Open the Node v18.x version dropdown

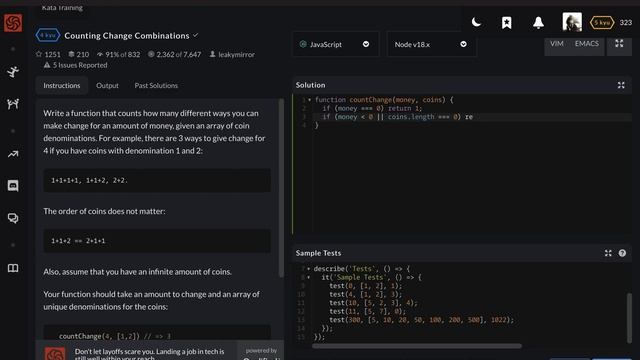click(x=431, y=44)
